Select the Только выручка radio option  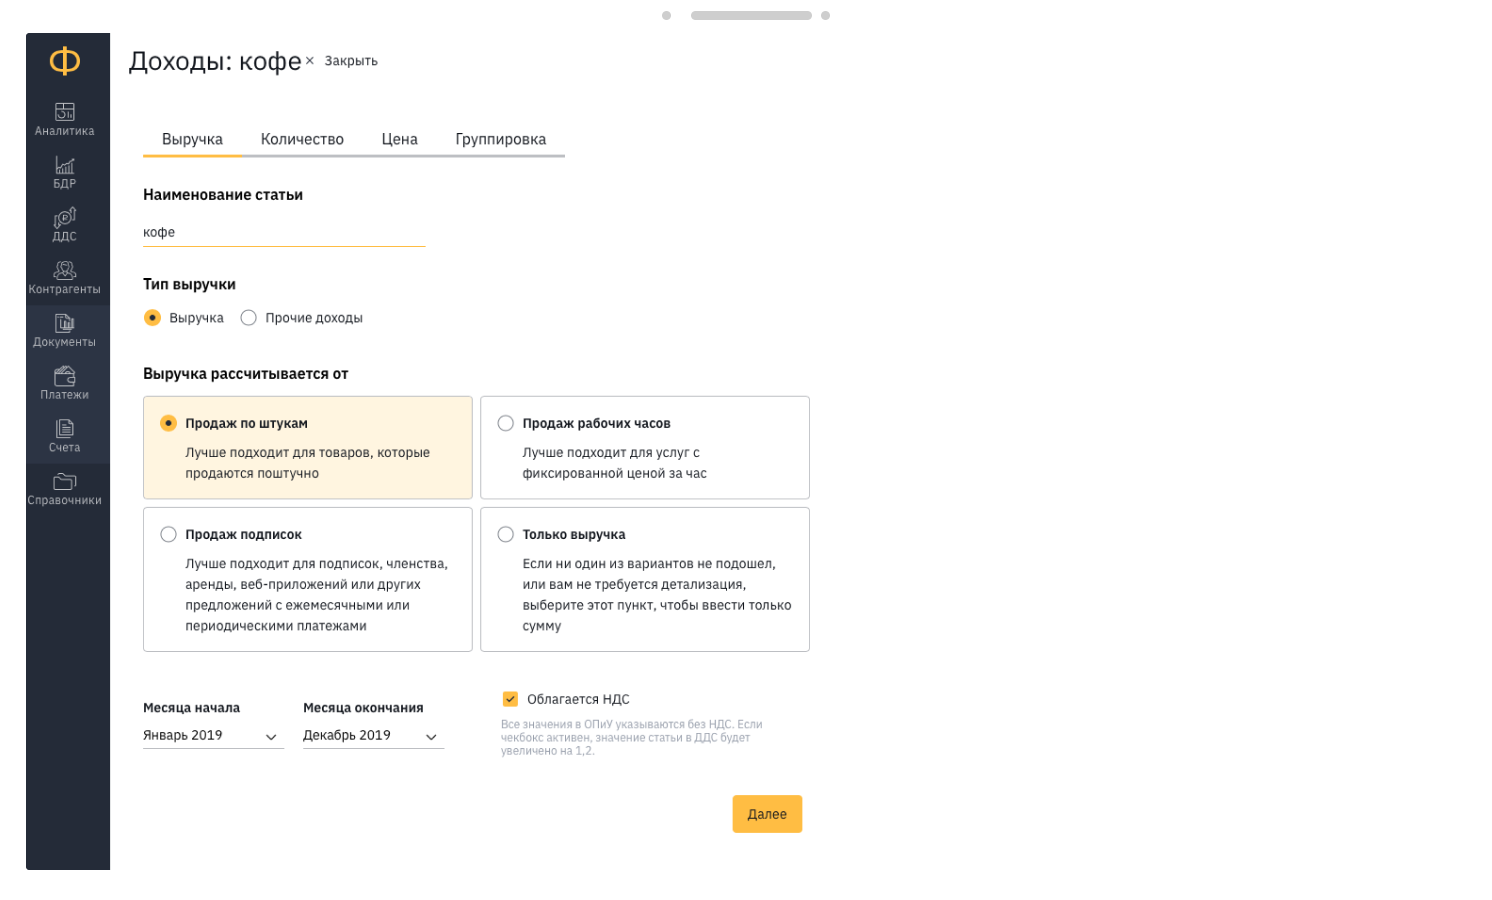tap(506, 535)
